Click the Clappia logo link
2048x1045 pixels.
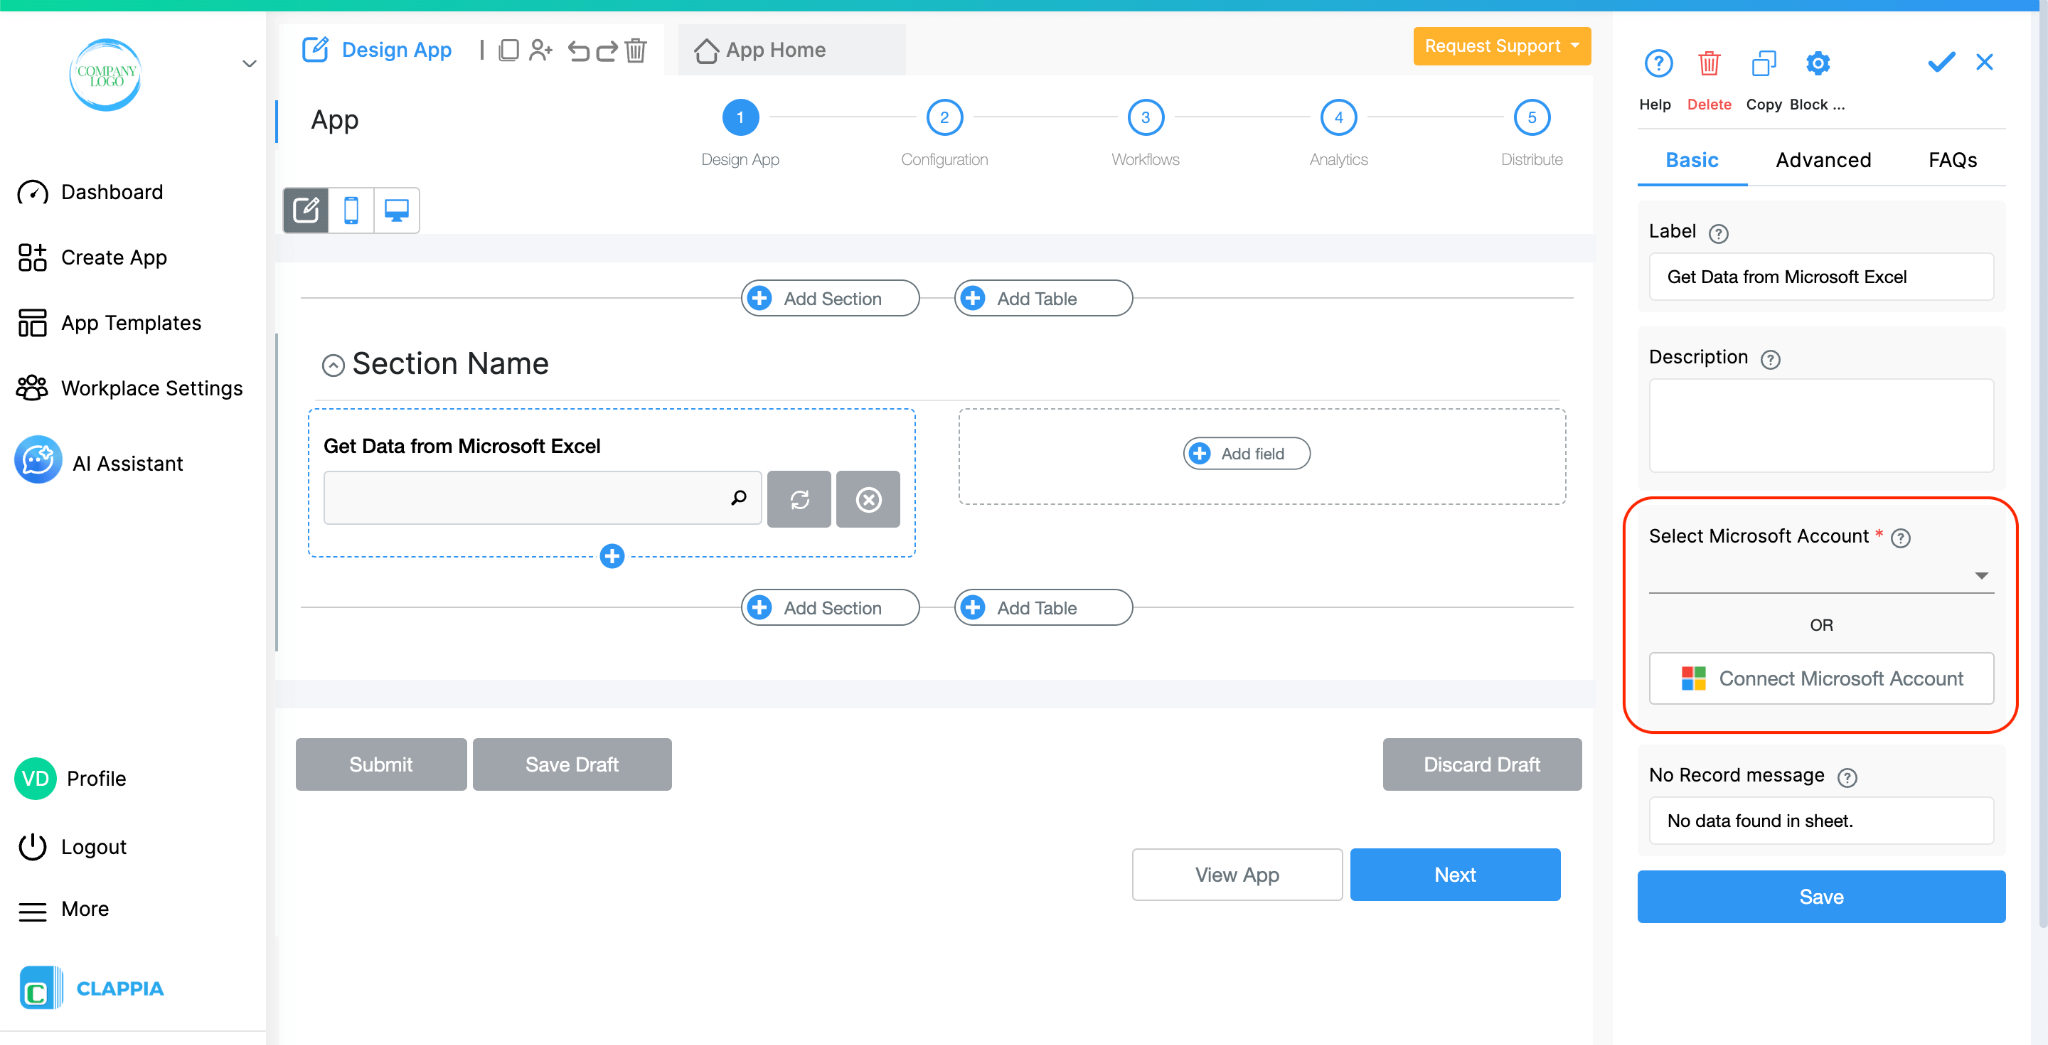pos(92,989)
